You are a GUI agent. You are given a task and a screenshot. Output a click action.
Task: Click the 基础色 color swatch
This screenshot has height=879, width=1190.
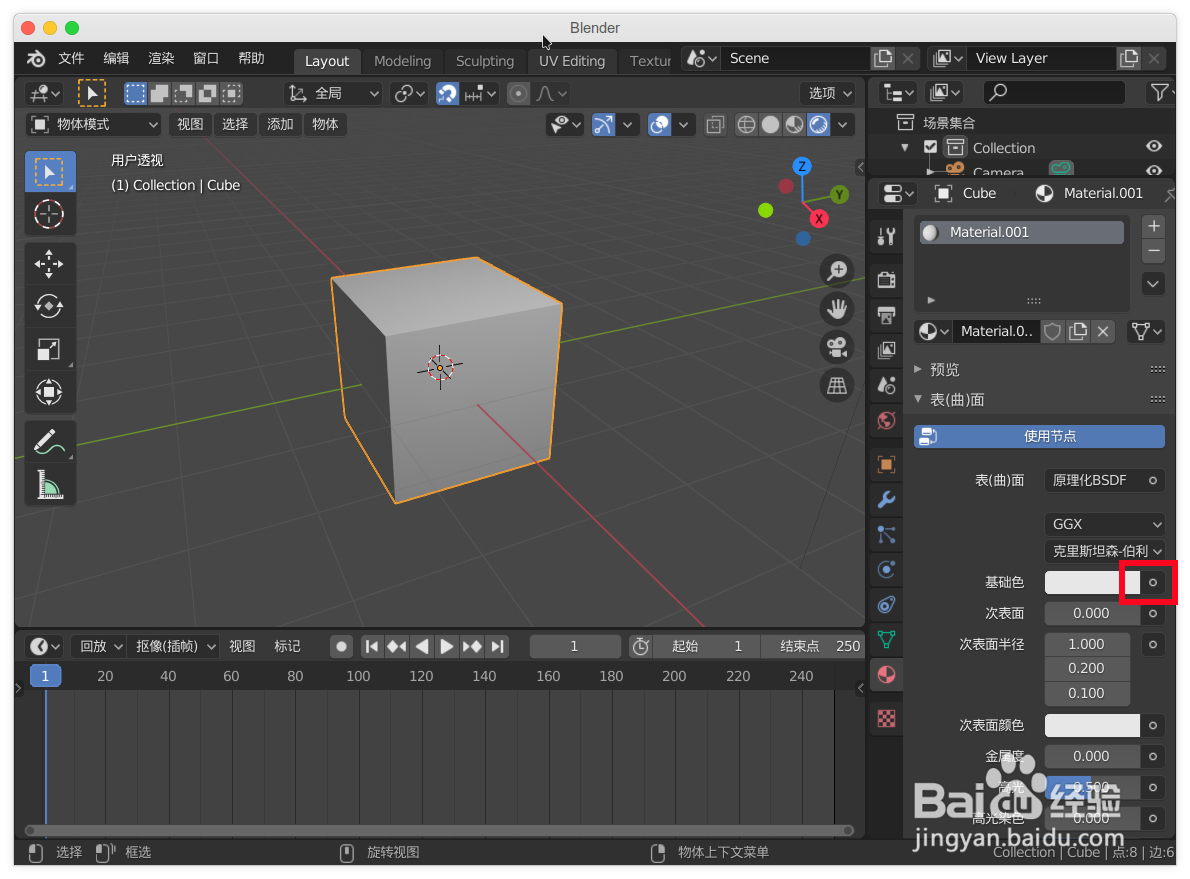[1092, 582]
